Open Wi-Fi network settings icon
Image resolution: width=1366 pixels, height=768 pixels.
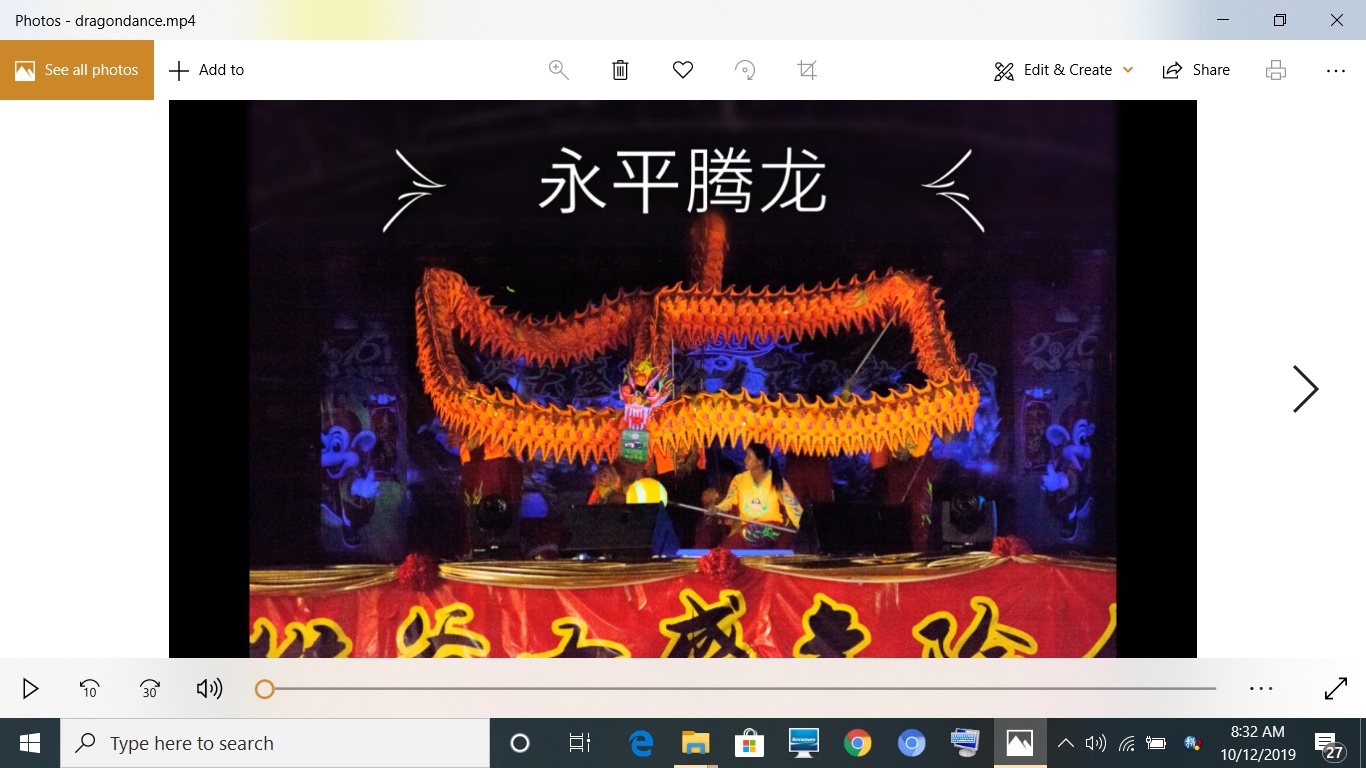tap(1127, 743)
